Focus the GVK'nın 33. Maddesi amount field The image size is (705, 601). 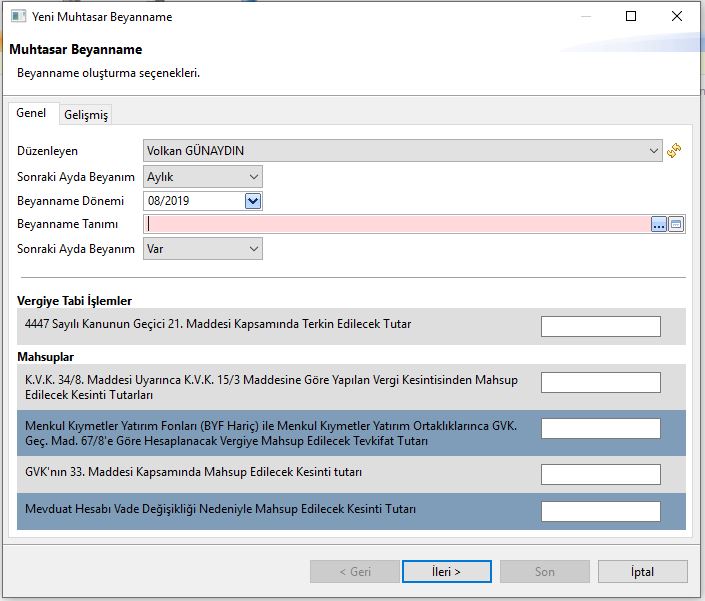pyautogui.click(x=600, y=474)
